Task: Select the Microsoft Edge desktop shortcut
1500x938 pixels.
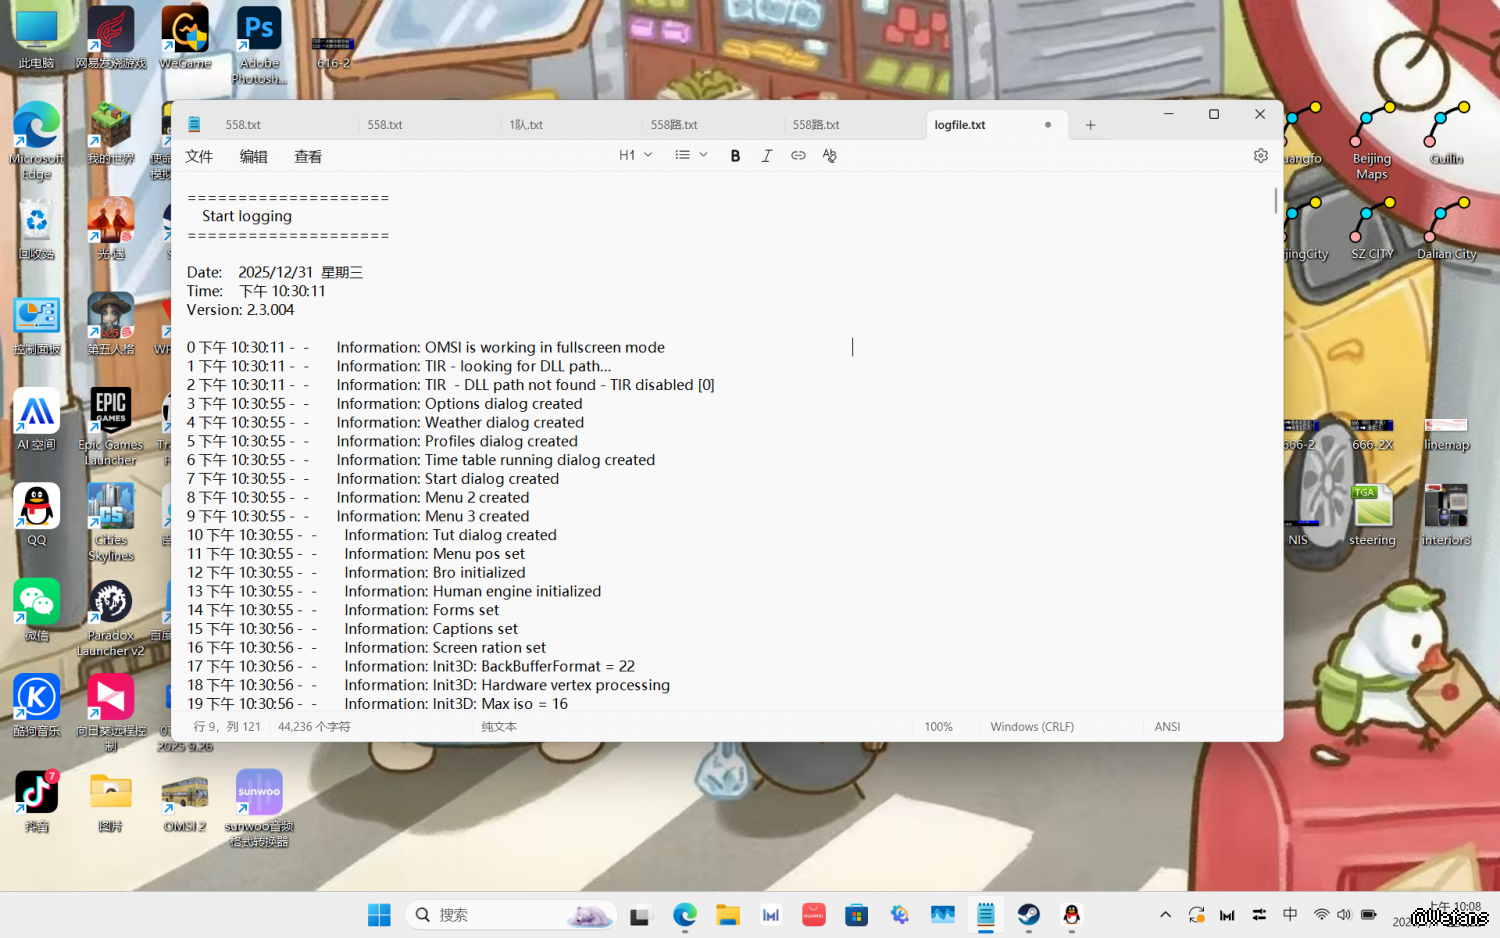Action: (x=37, y=141)
